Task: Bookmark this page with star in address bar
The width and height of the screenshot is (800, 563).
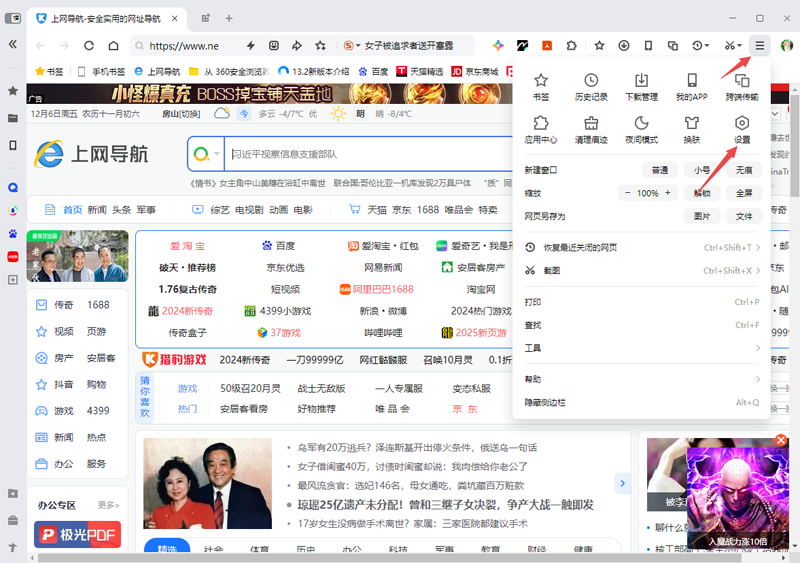Action: tap(320, 46)
